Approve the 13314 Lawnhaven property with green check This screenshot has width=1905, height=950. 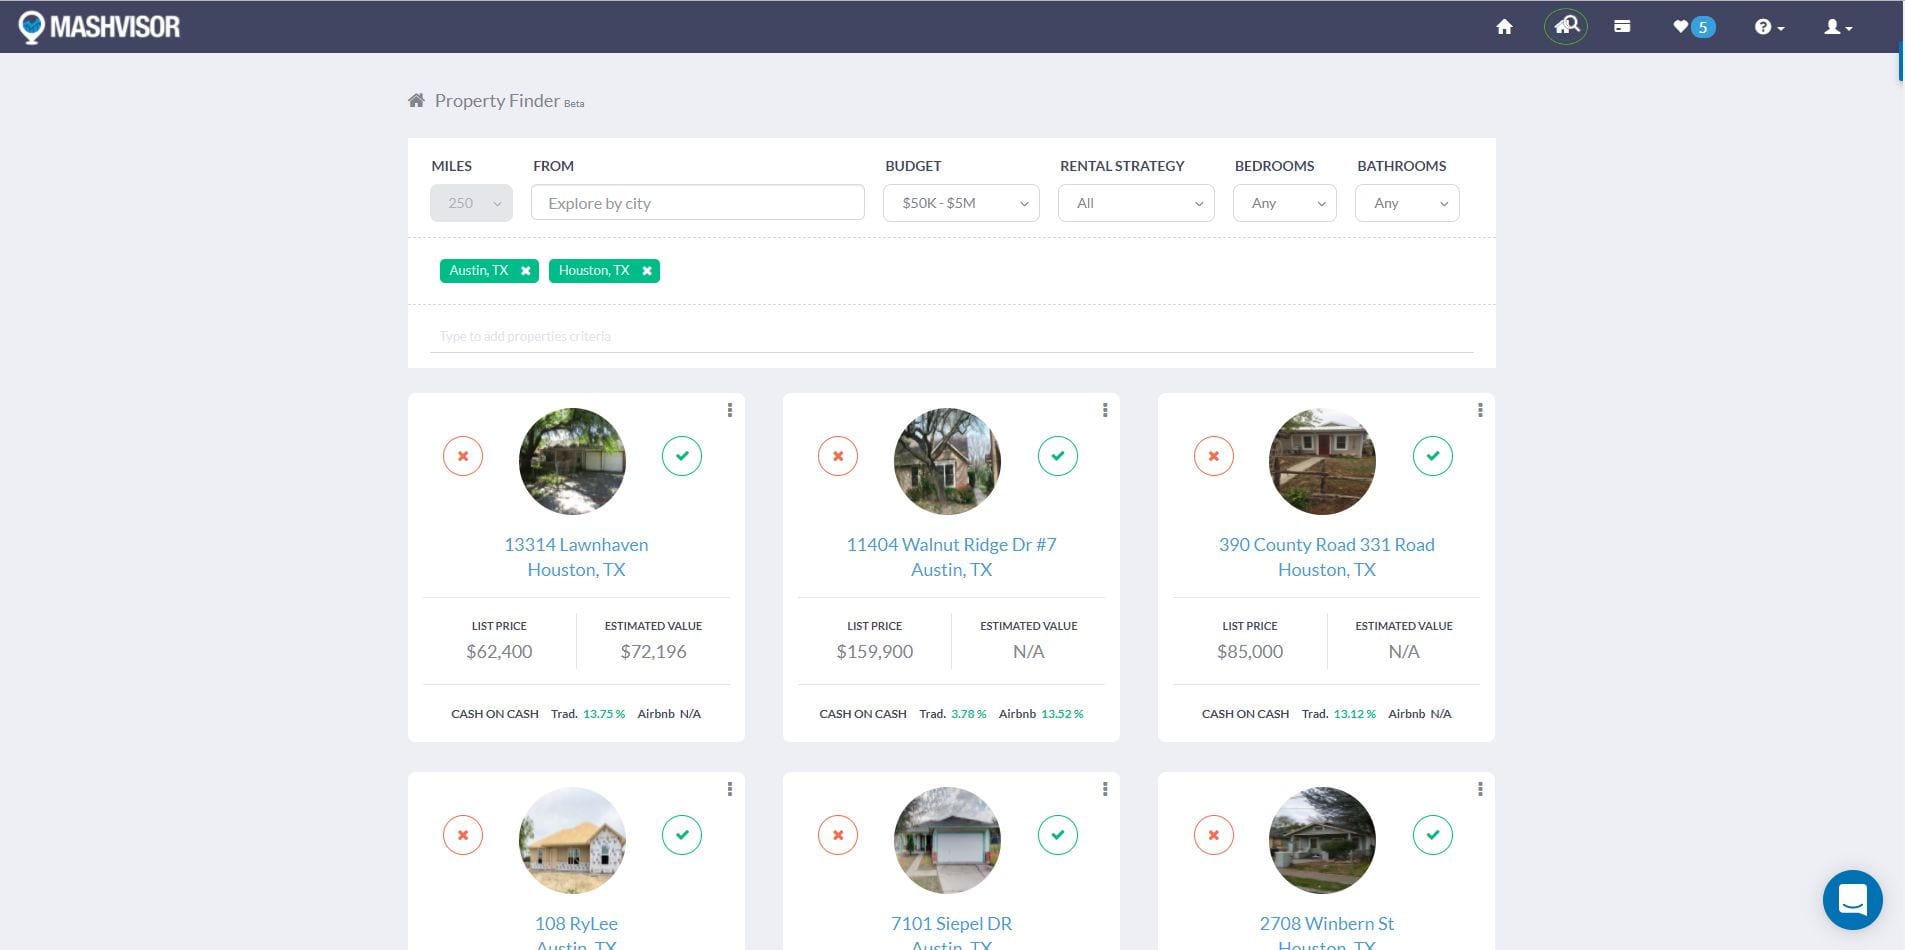pos(682,455)
